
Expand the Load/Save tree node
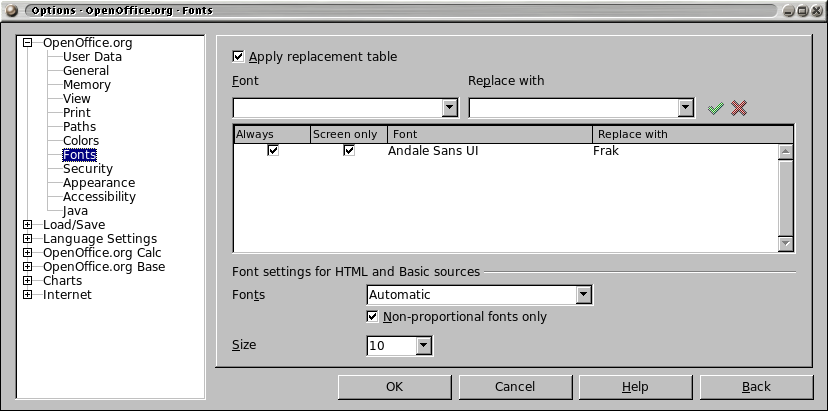[27, 225]
